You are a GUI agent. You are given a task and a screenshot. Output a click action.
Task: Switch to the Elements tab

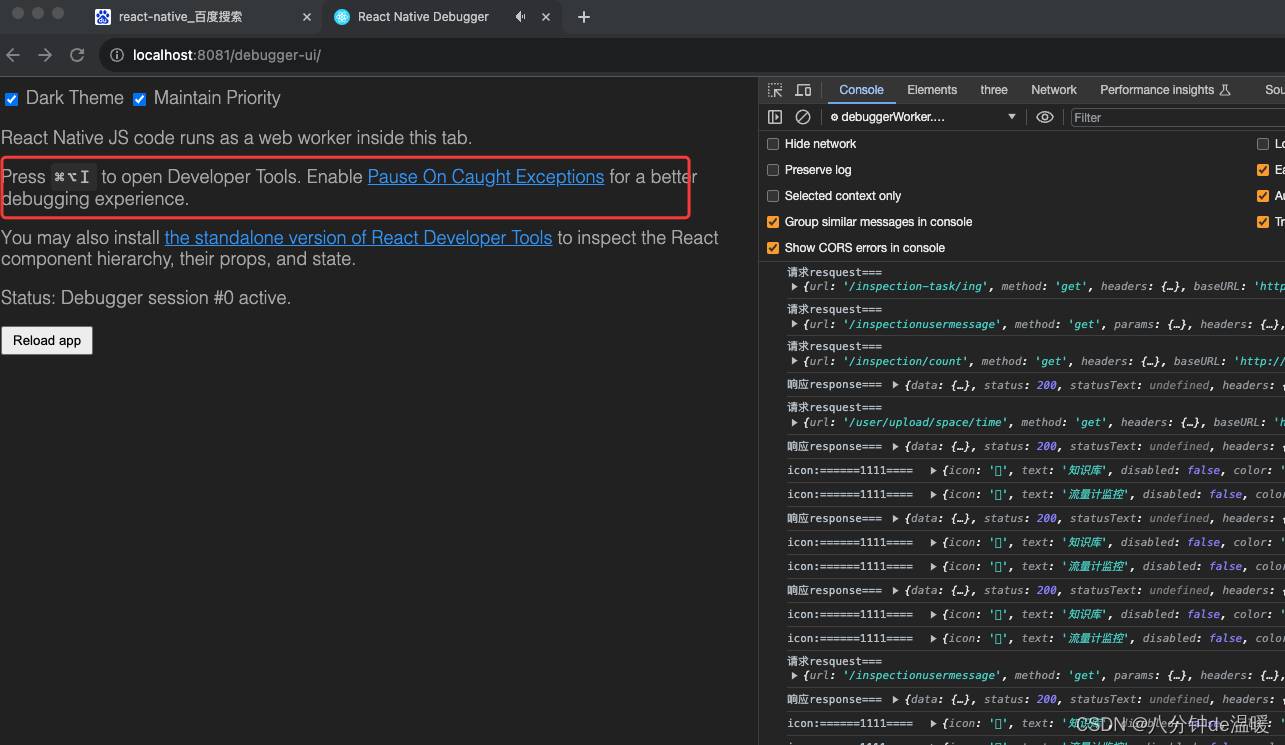932,90
